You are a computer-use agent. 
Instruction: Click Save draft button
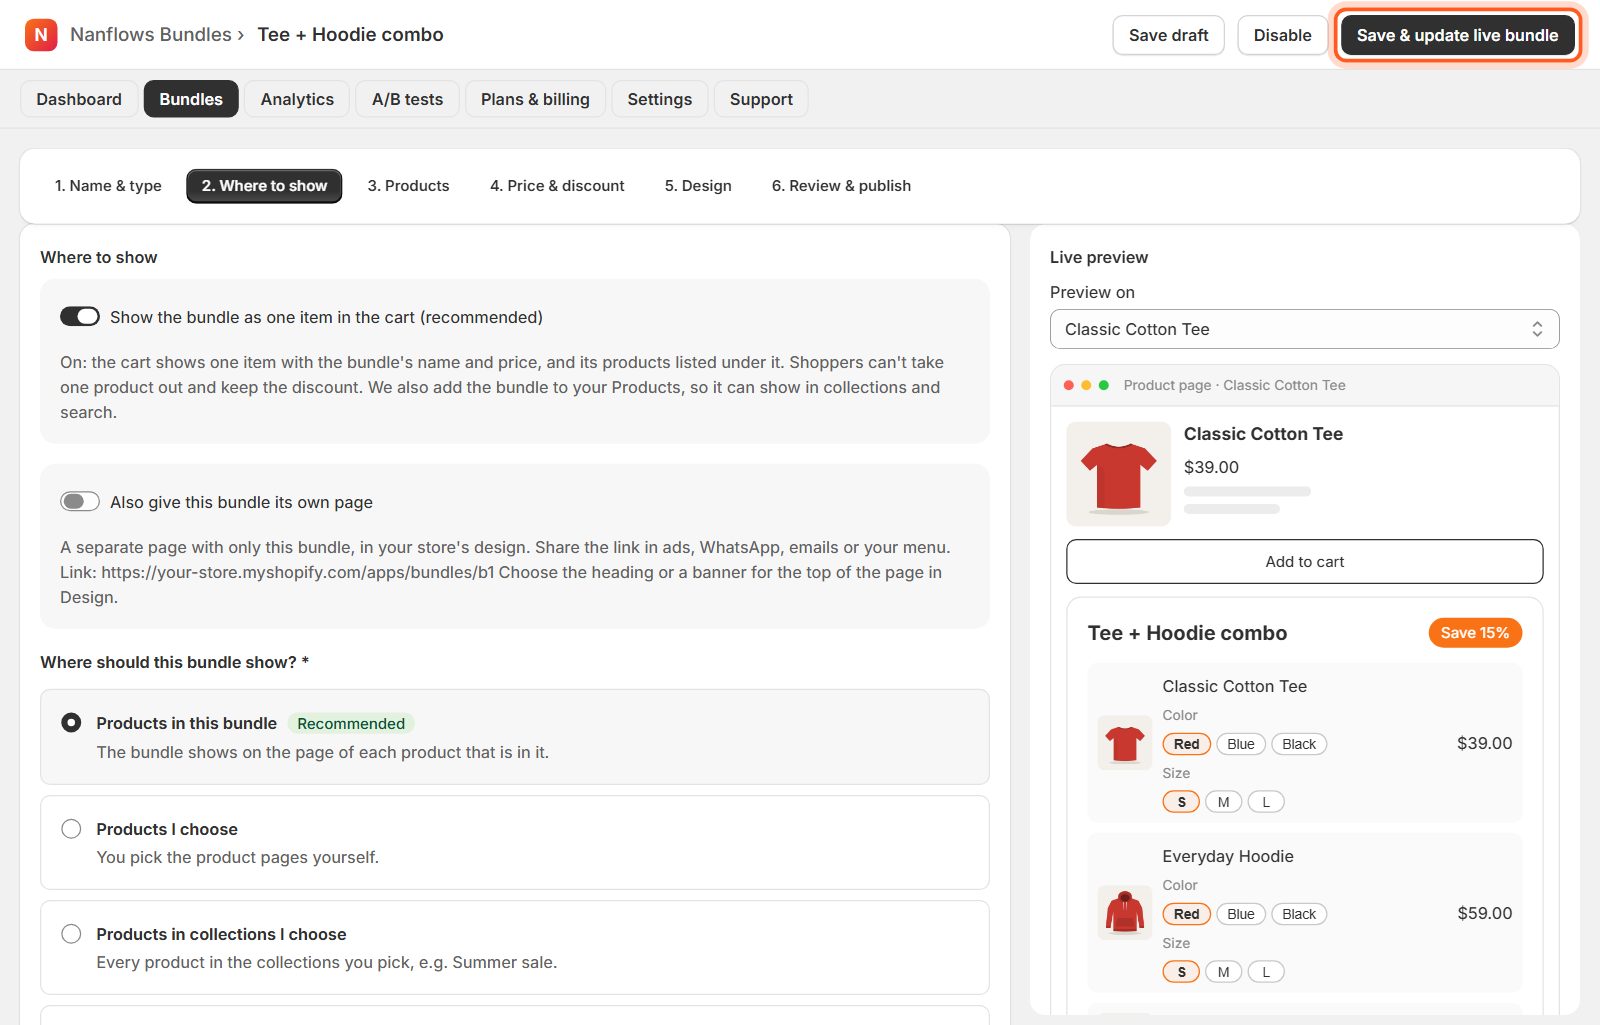click(x=1168, y=35)
